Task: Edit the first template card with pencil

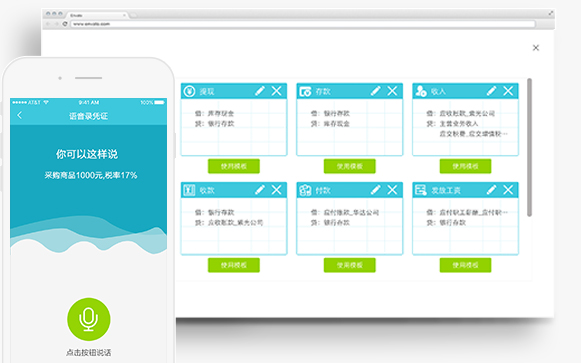Action: pyautogui.click(x=260, y=91)
